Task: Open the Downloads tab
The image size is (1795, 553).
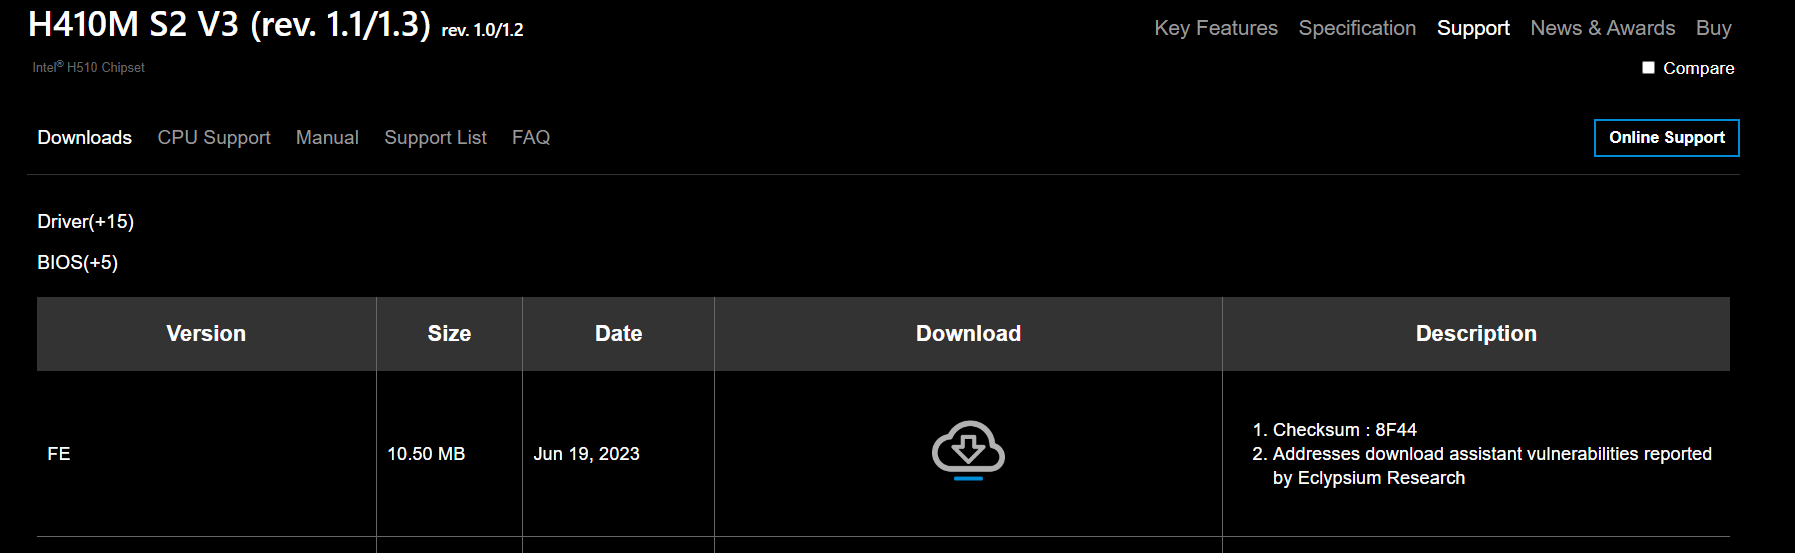Action: pos(85,137)
